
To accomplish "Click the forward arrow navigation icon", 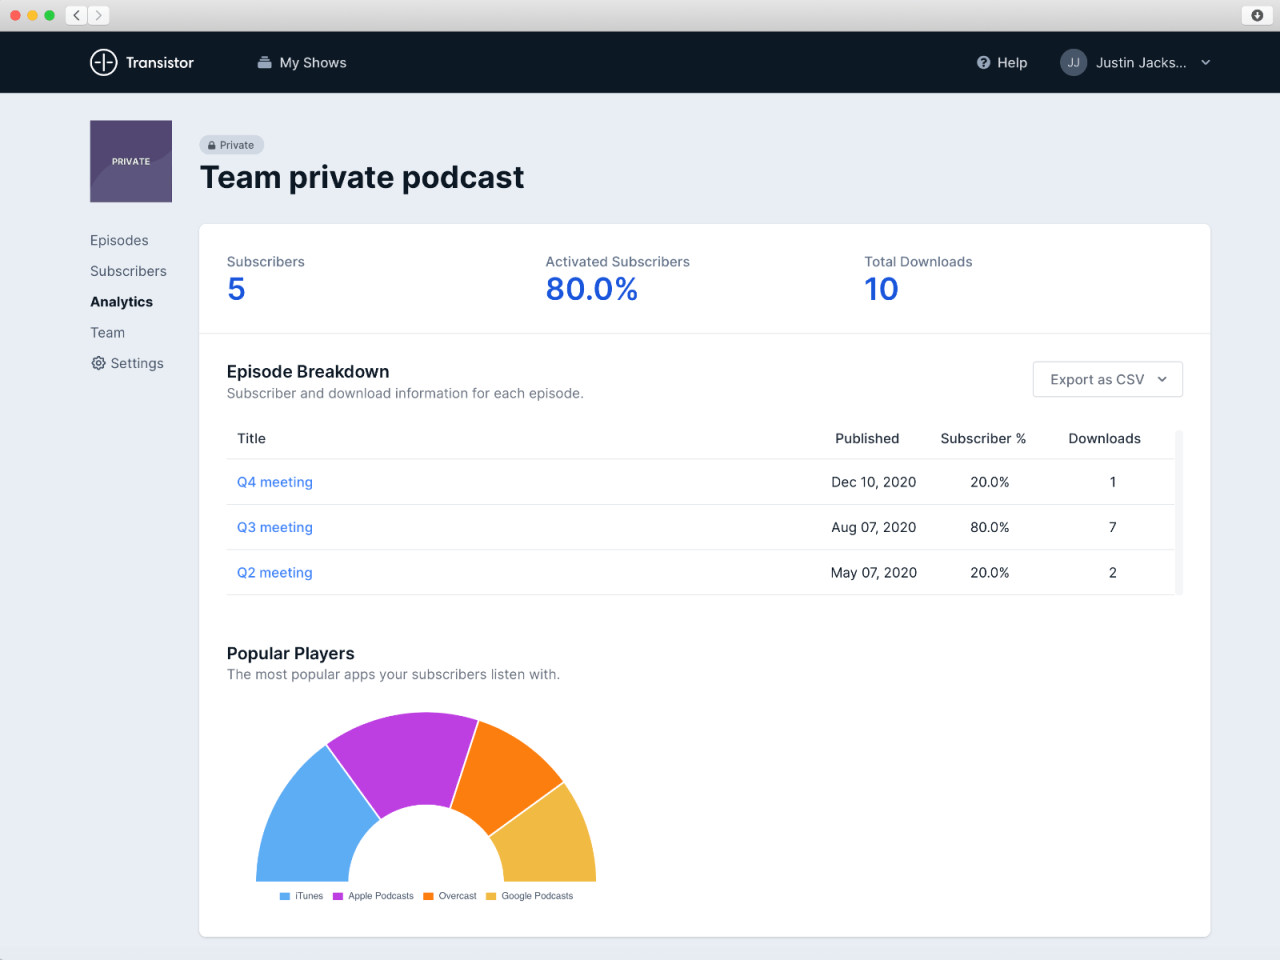I will click(x=98, y=15).
